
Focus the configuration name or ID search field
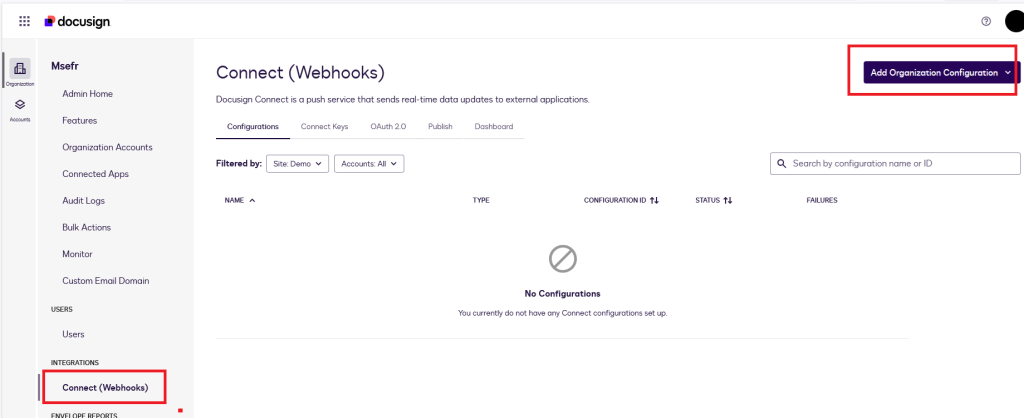(x=895, y=163)
